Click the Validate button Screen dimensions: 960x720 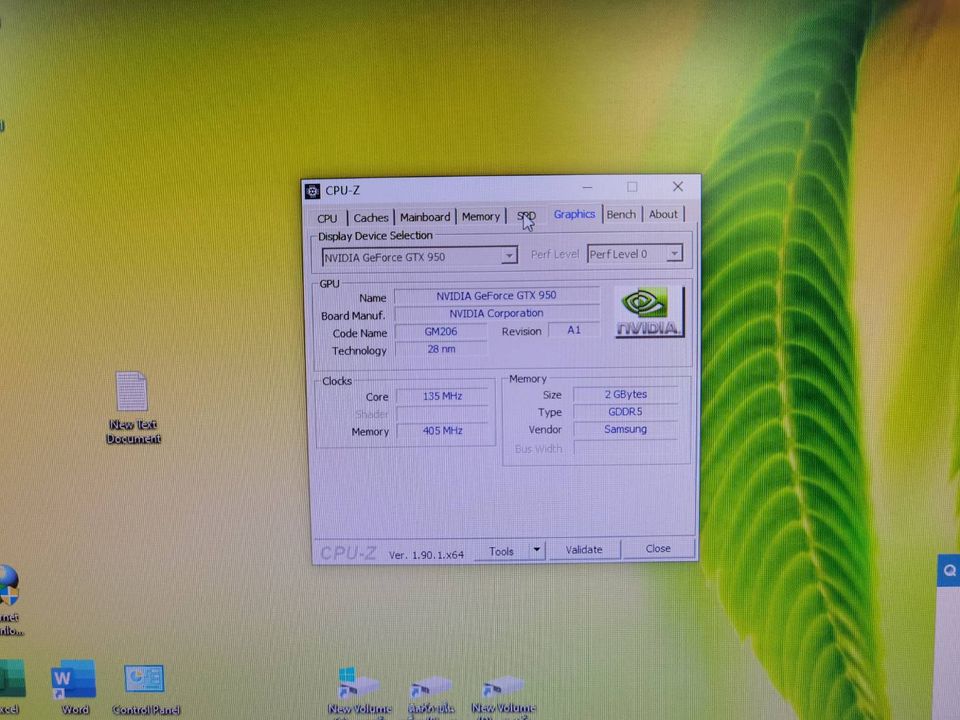pos(584,550)
